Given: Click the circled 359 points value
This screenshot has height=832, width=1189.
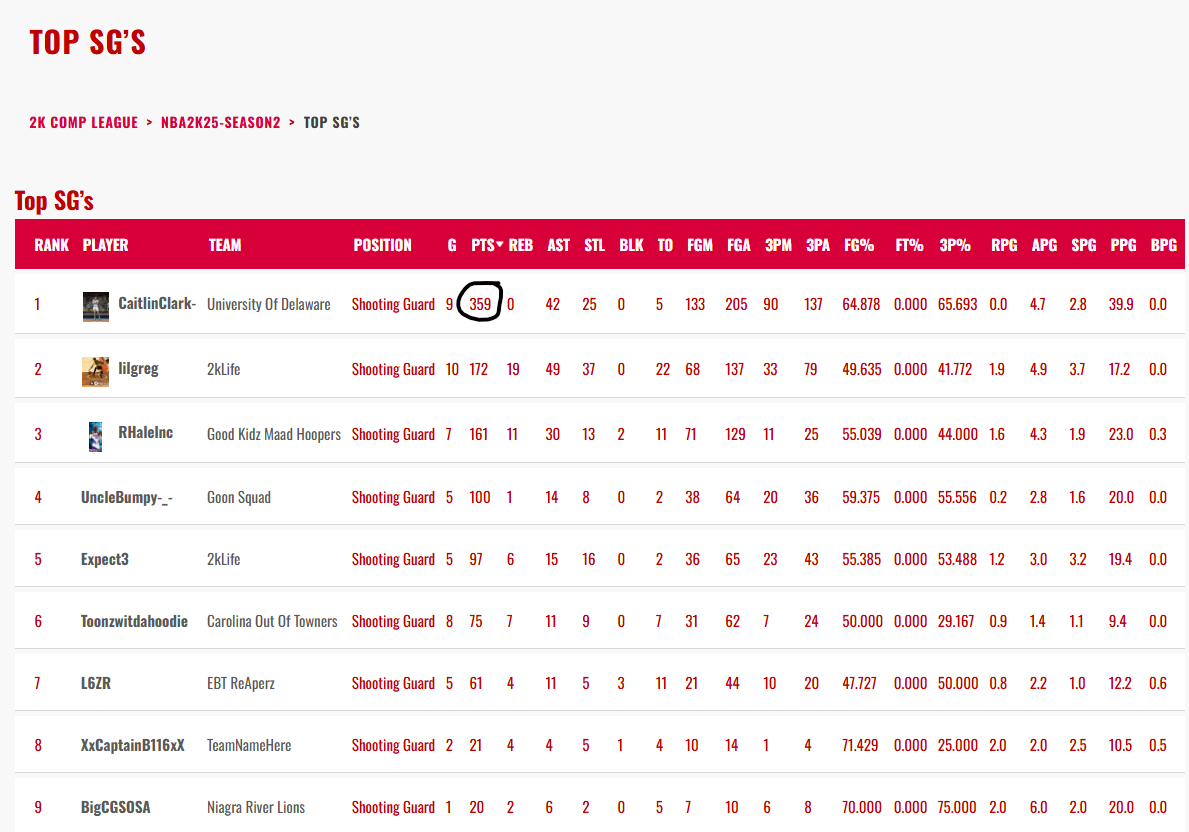Looking at the screenshot, I should coord(479,303).
